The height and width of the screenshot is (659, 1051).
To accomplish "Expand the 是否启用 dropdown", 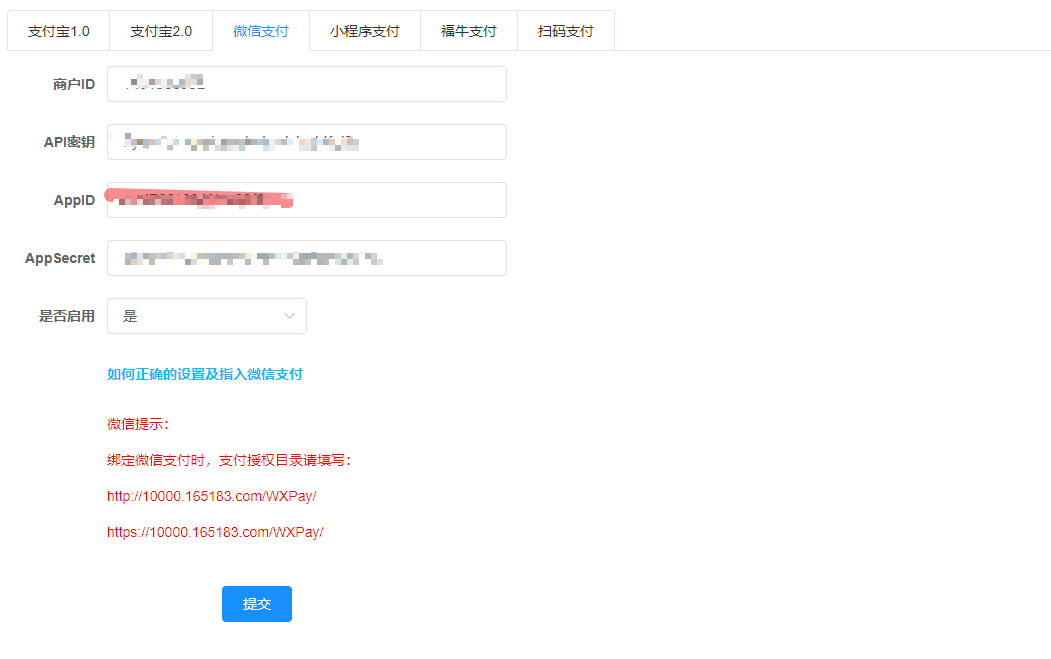I will coord(206,316).
